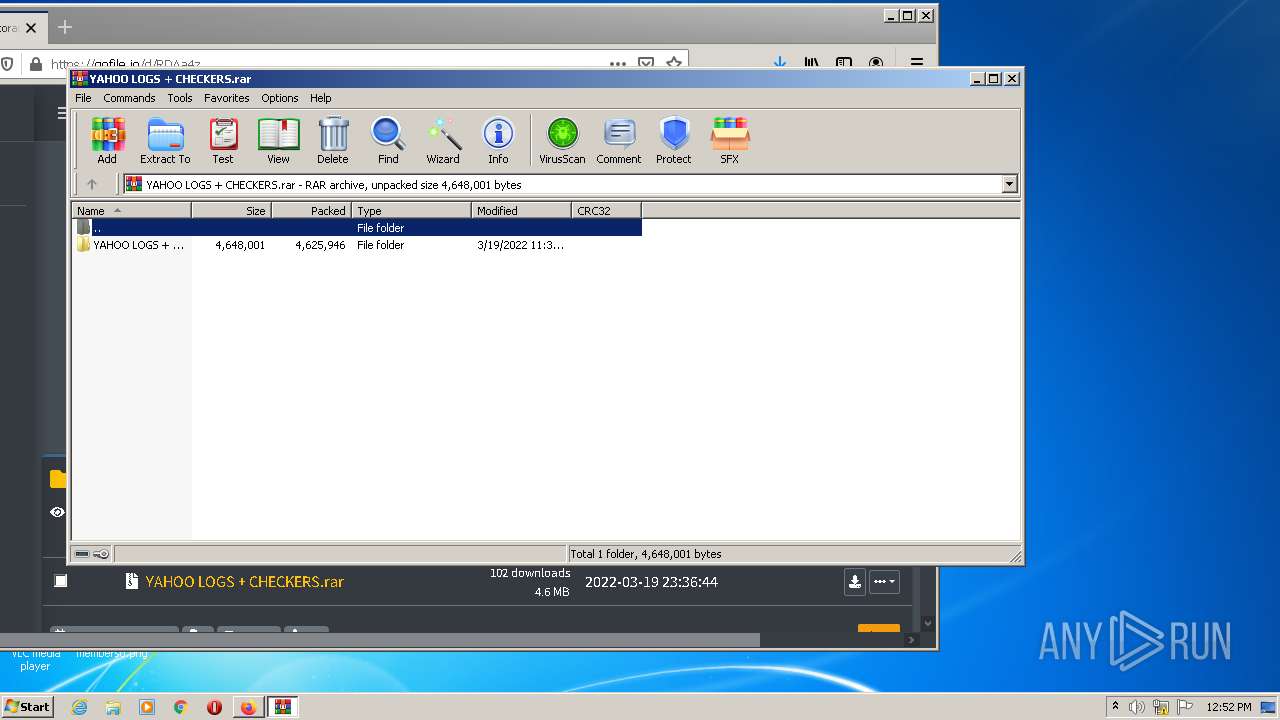Image resolution: width=1280 pixels, height=720 pixels.
Task: Open the Tools menu
Action: [x=180, y=98]
